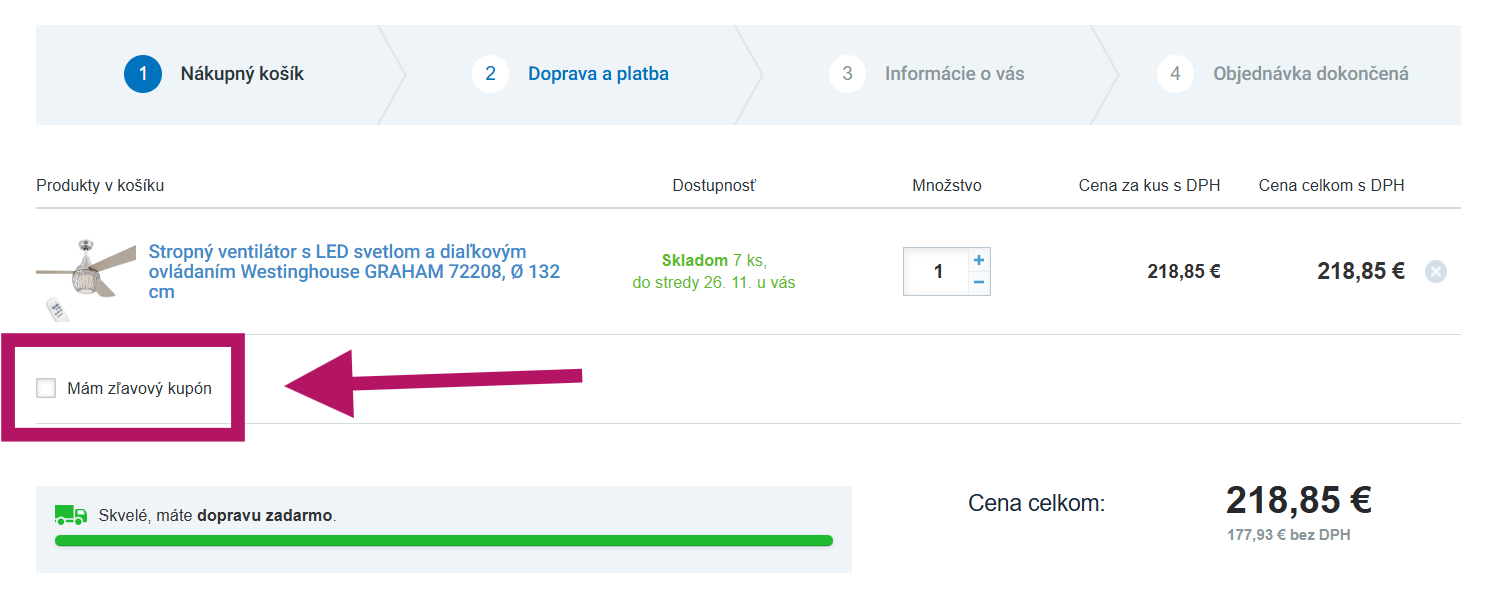Click the green delivery truck icon
This screenshot has height=606, width=1485.
coord(71,515)
